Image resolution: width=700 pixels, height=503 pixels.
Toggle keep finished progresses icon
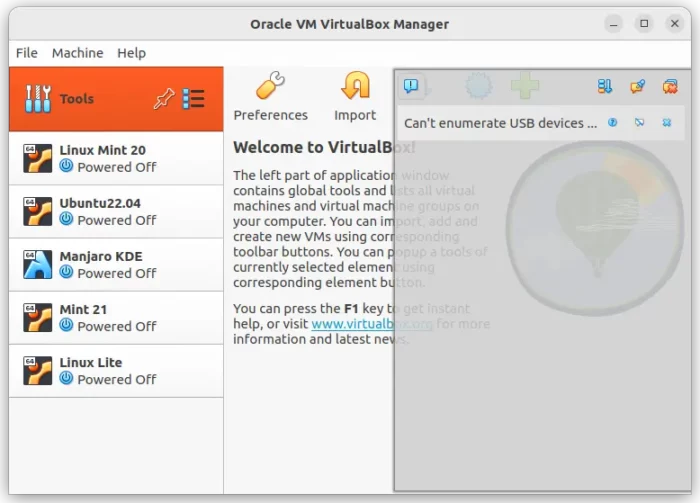click(638, 86)
